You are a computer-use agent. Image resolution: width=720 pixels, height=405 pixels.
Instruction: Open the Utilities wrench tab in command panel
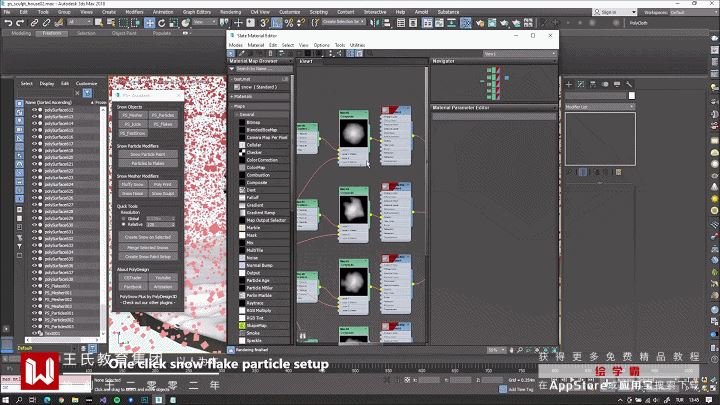(x=629, y=84)
